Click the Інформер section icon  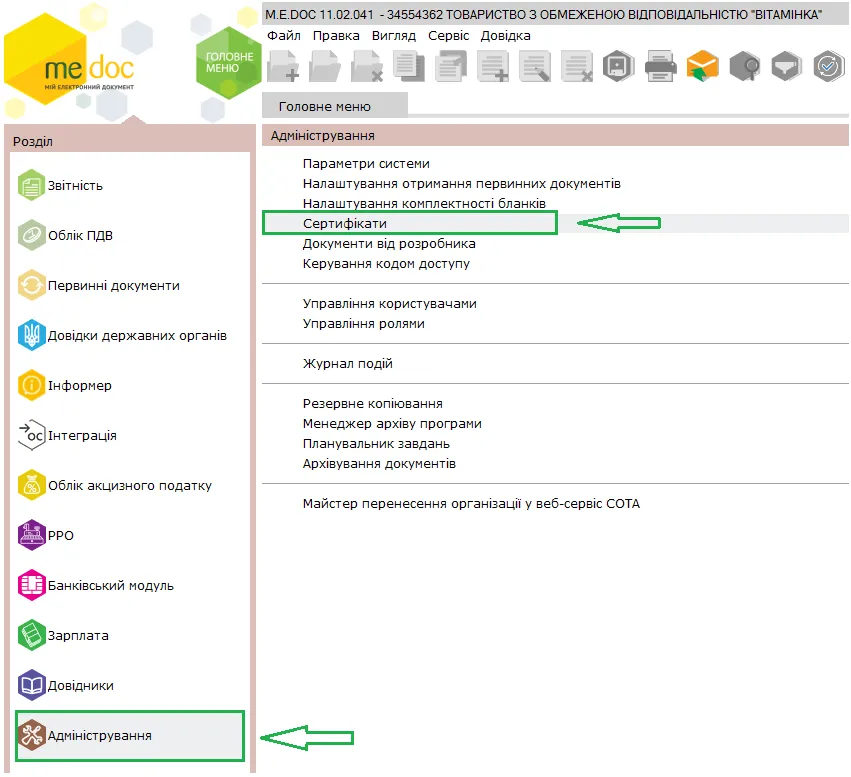[31, 385]
